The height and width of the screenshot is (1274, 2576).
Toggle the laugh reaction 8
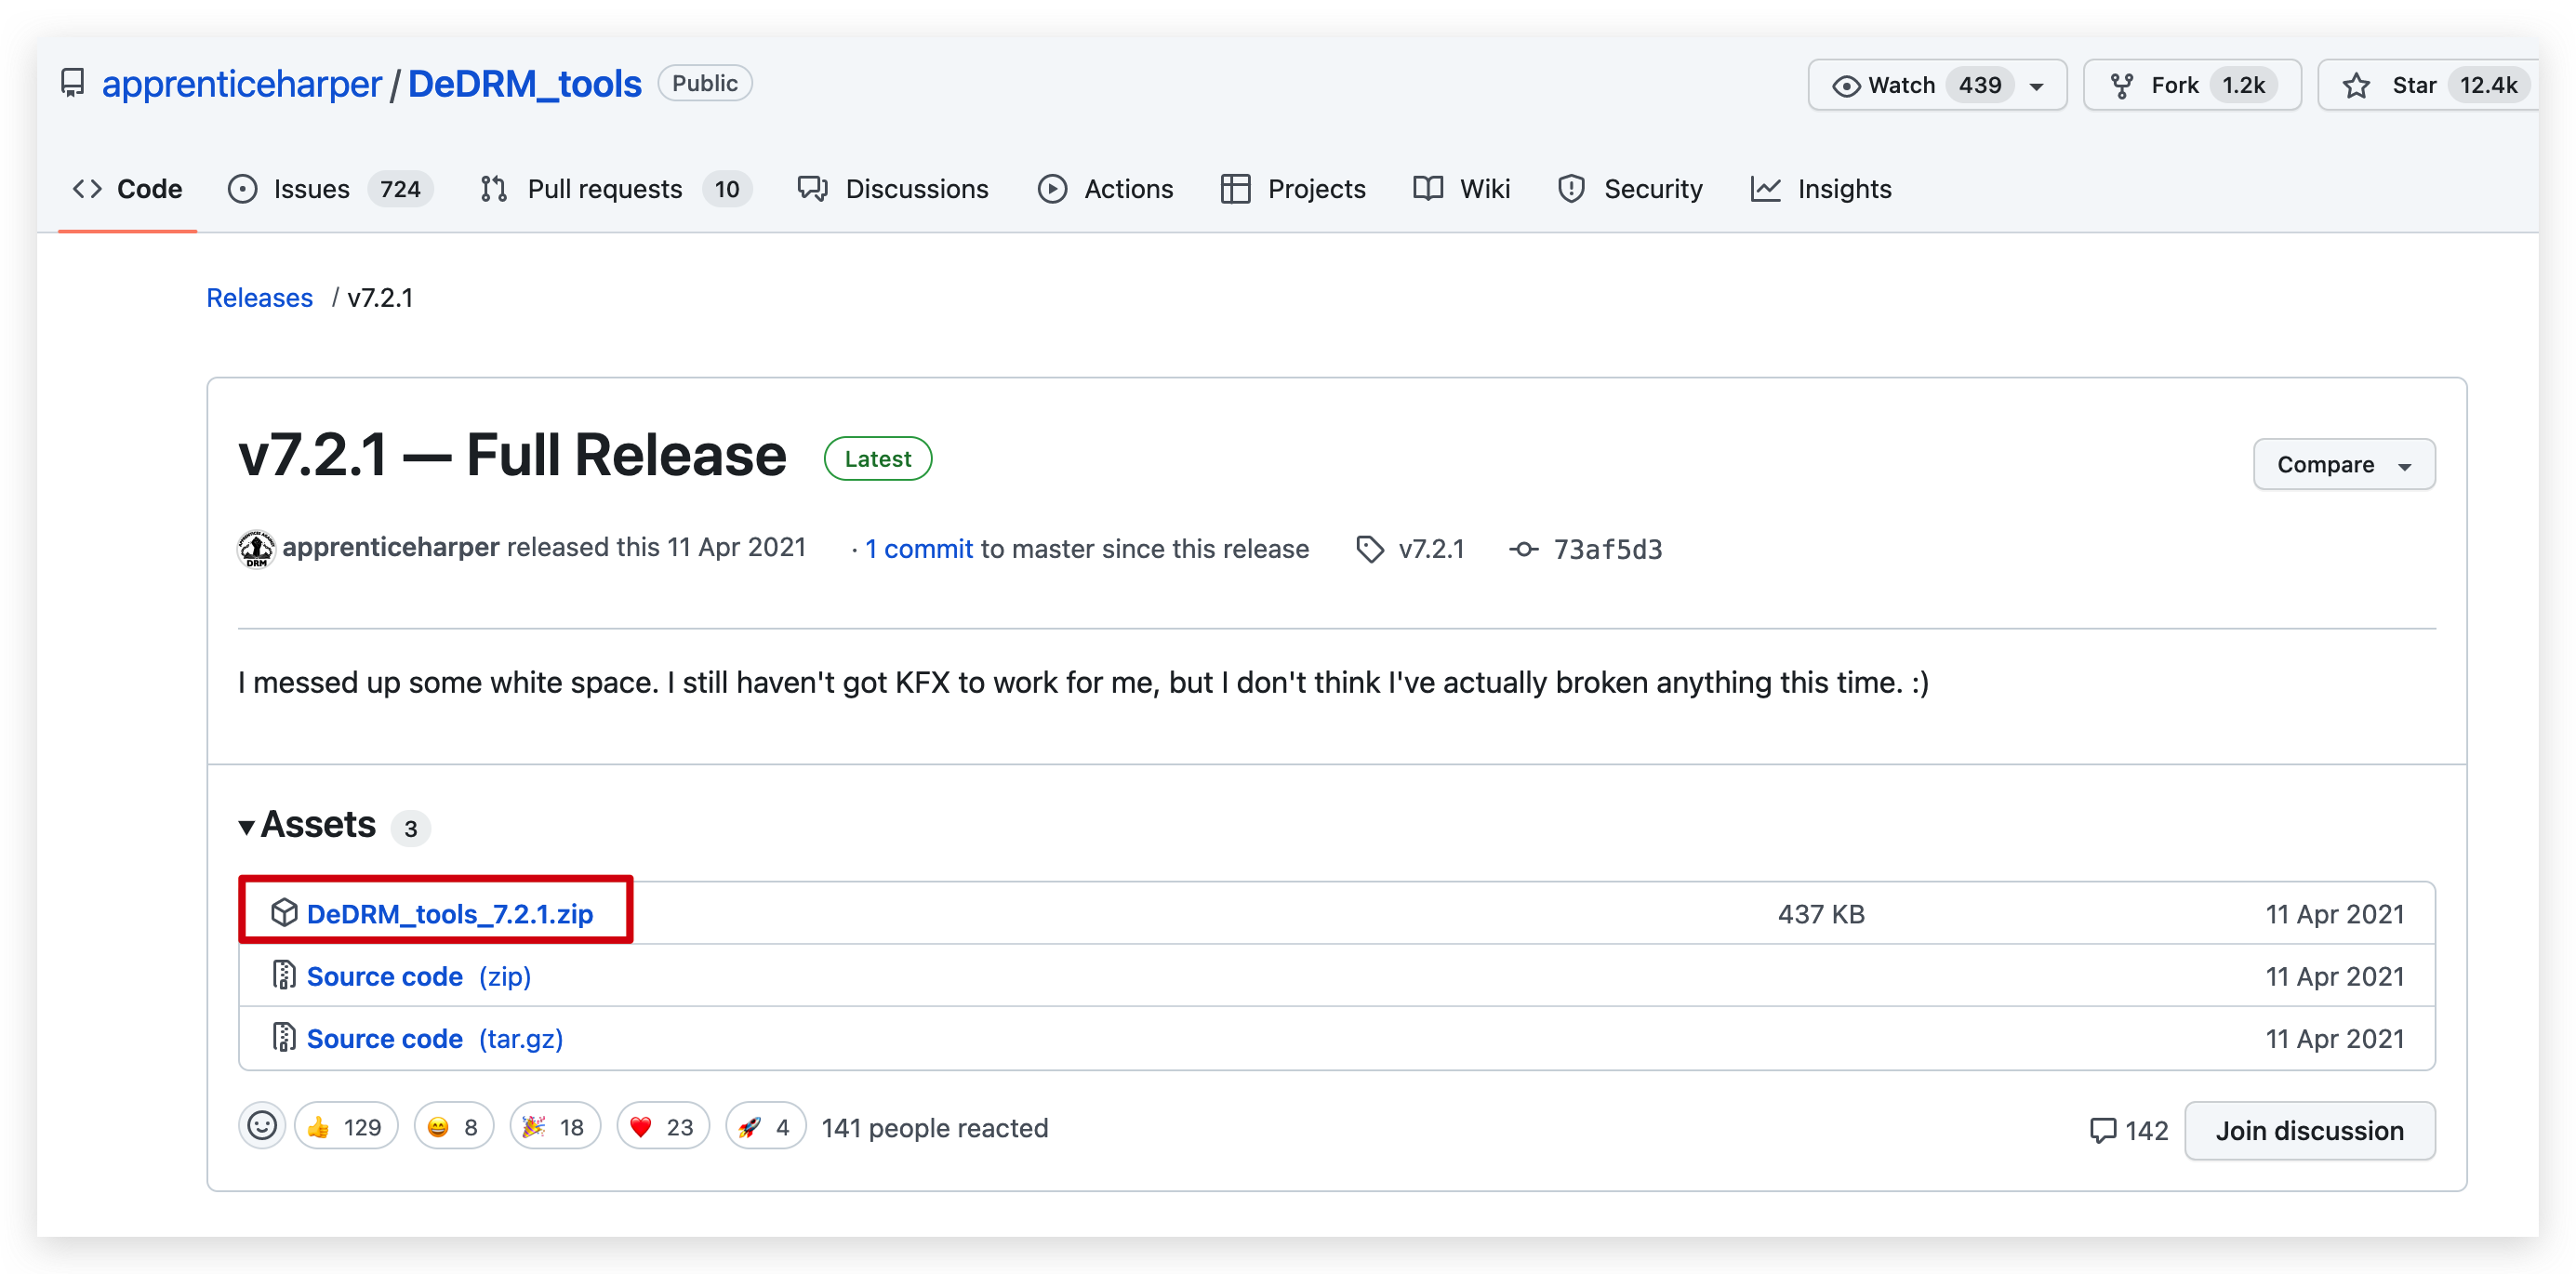click(454, 1127)
